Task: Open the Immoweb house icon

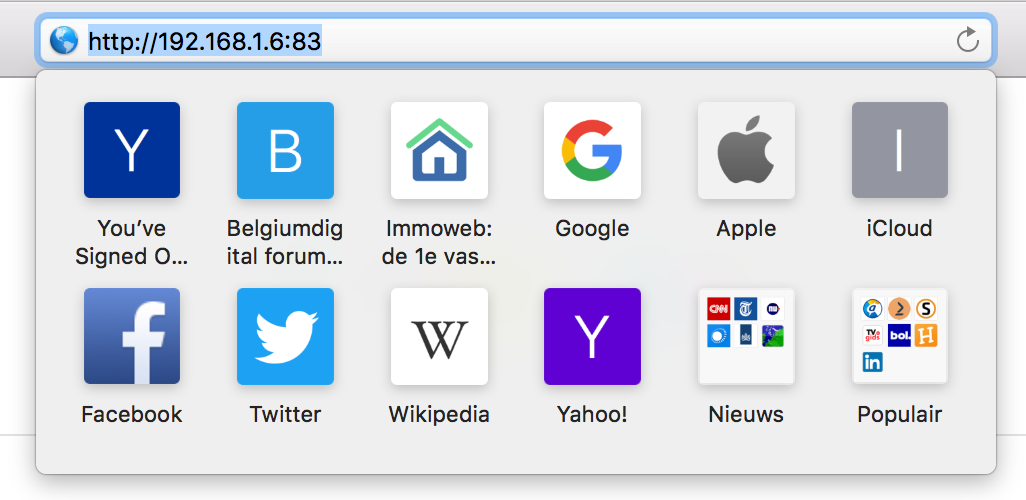Action: coord(439,150)
